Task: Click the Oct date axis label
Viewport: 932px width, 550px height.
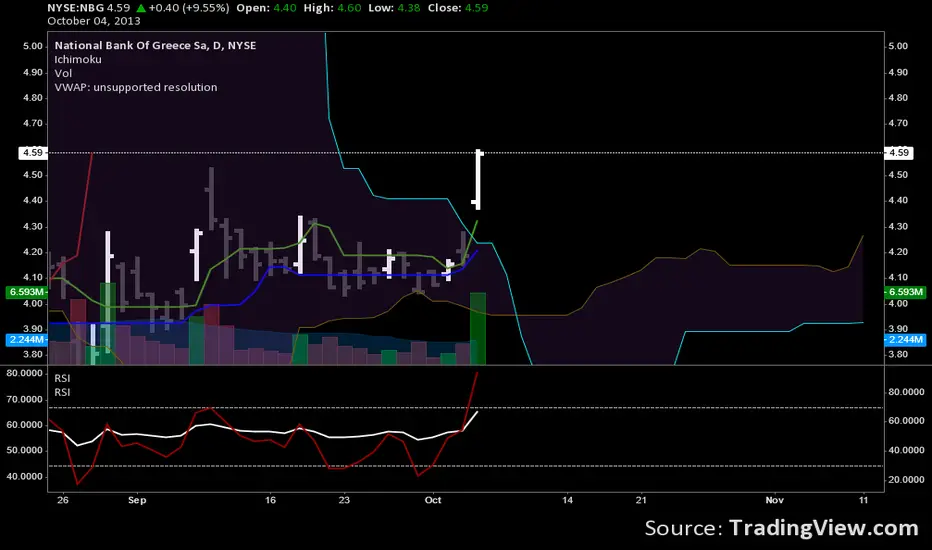Action: [x=433, y=500]
